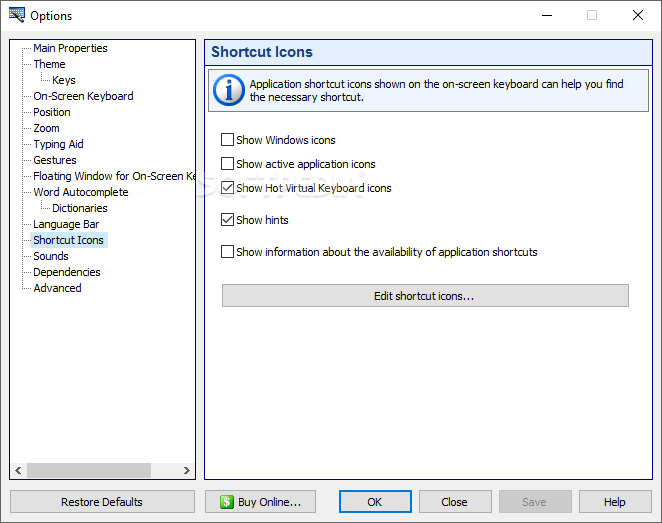Open Advanced settings
Screen dimensions: 662x523
[57, 288]
